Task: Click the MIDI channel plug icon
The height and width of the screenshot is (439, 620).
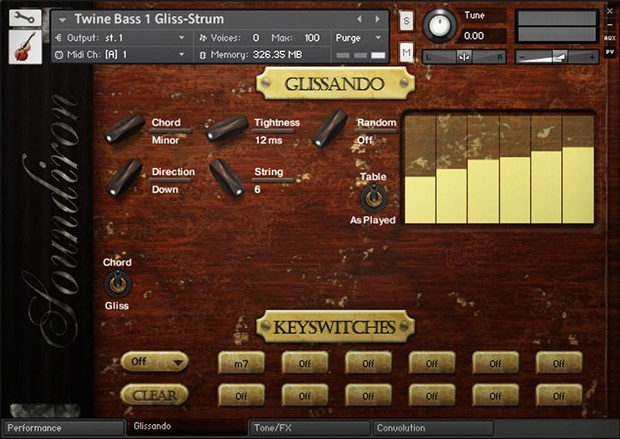Action: point(59,55)
